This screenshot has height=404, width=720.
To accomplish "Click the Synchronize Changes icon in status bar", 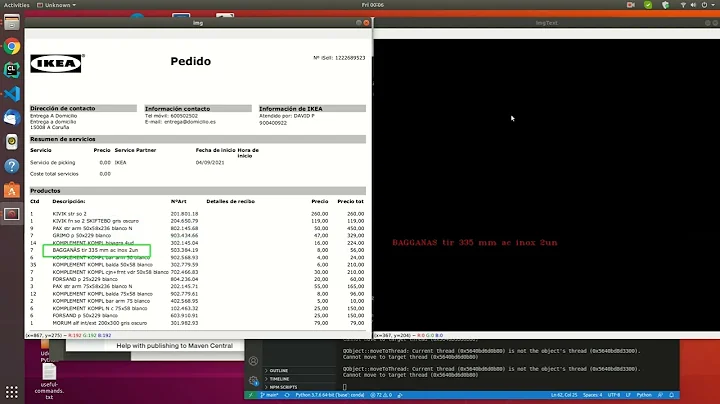I will [x=287, y=395].
